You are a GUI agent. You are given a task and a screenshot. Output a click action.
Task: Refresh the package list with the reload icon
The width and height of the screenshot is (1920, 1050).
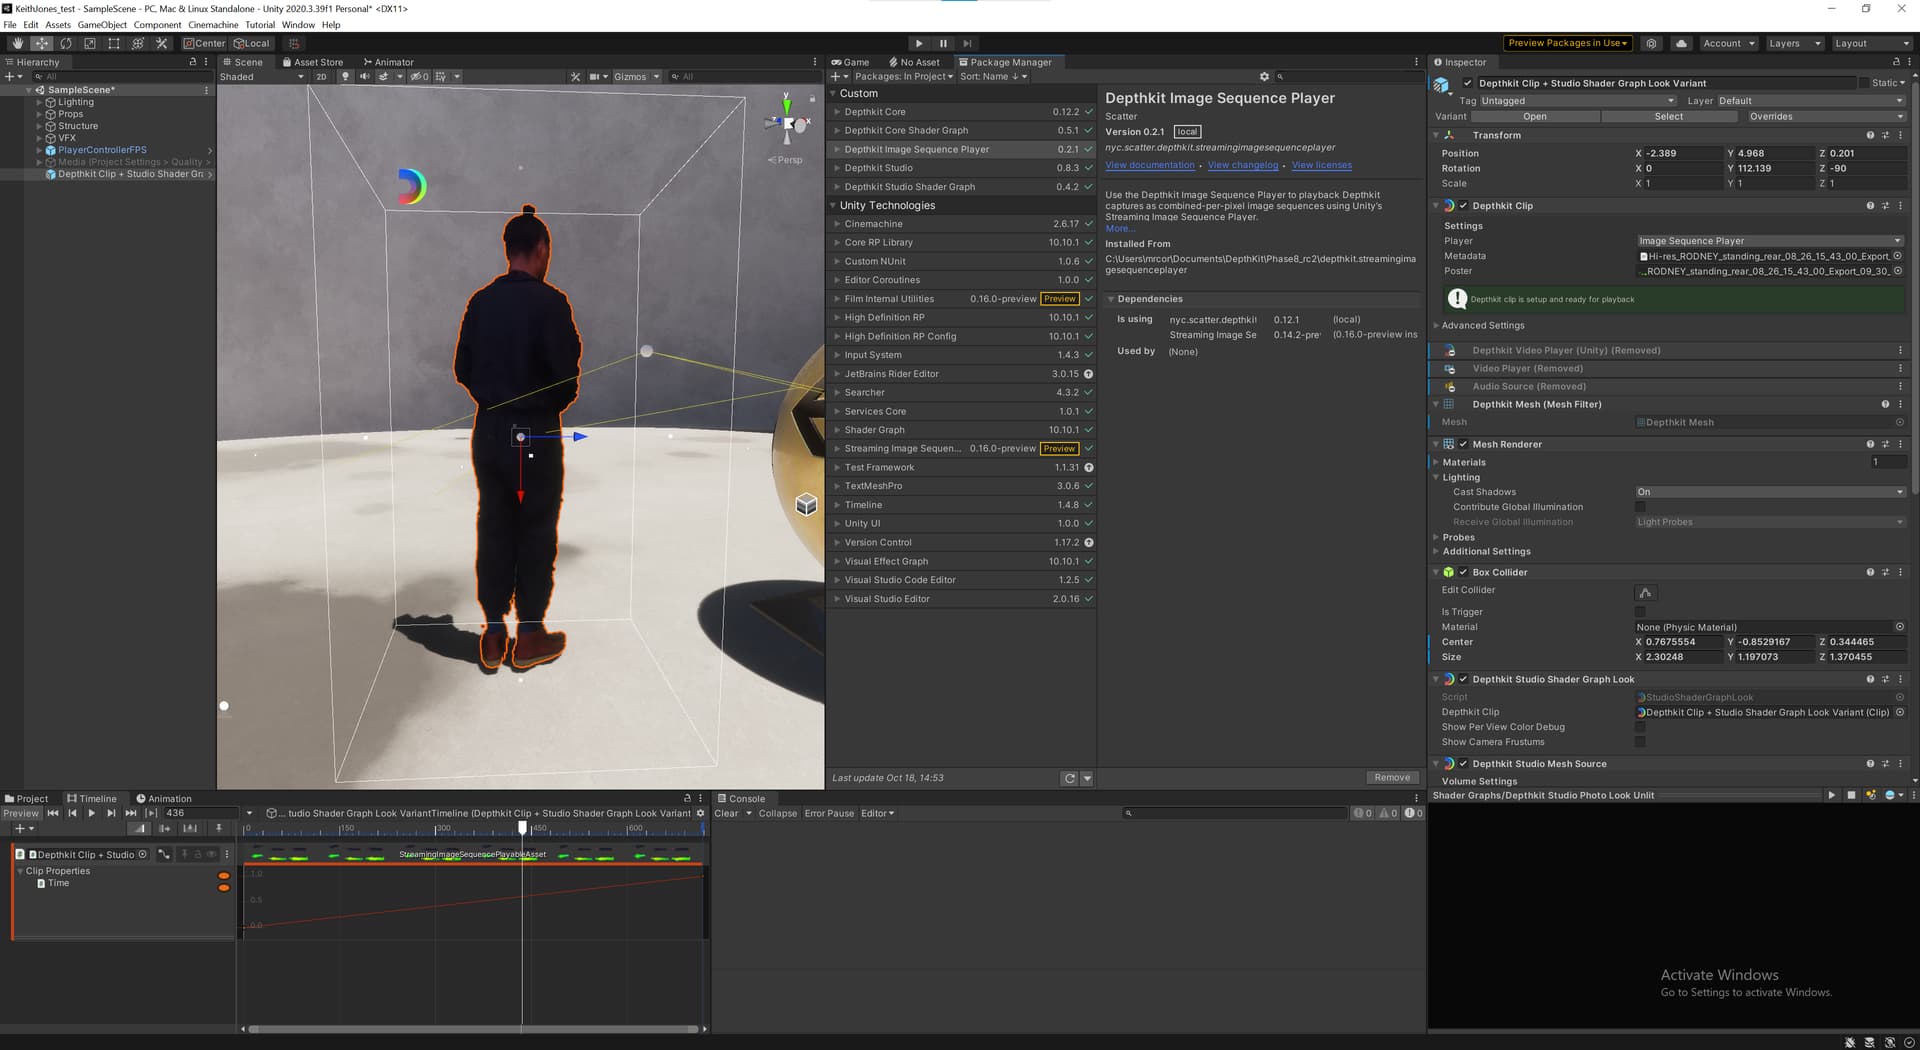pos(1069,778)
